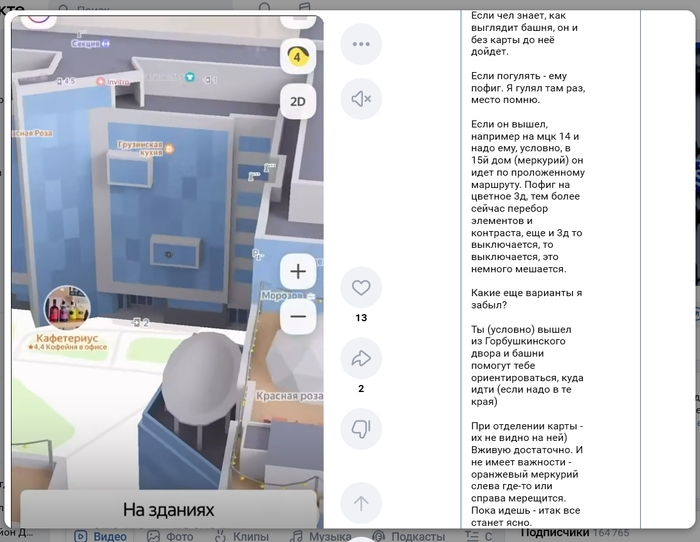Click the like count 13
Image resolution: width=700 pixels, height=542 pixels.
point(361,318)
